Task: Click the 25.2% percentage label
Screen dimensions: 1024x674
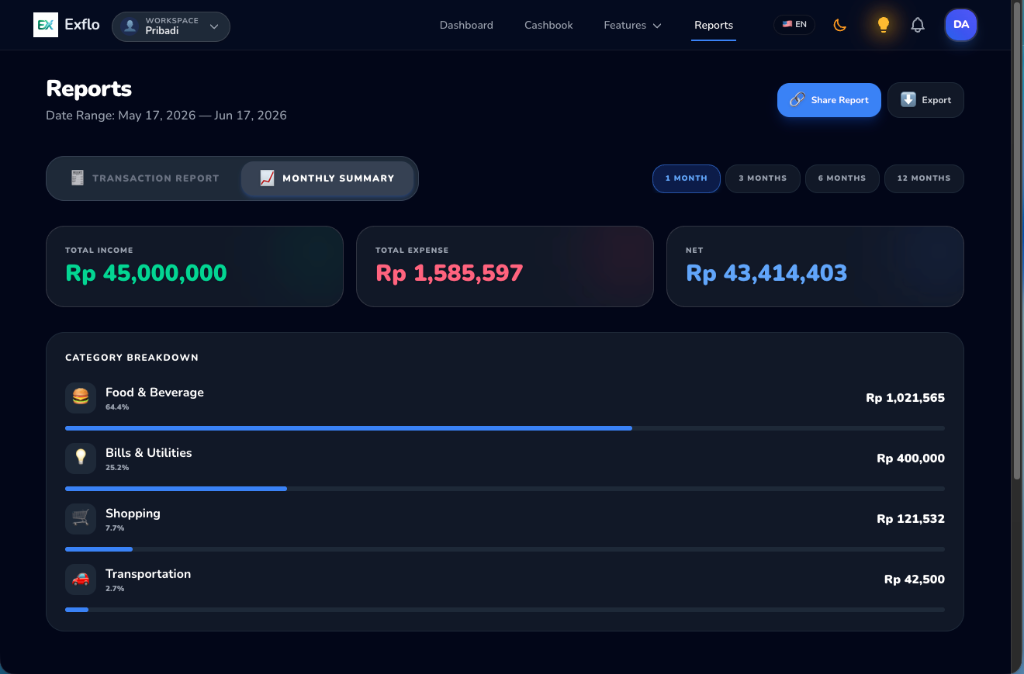Action: [x=117, y=468]
